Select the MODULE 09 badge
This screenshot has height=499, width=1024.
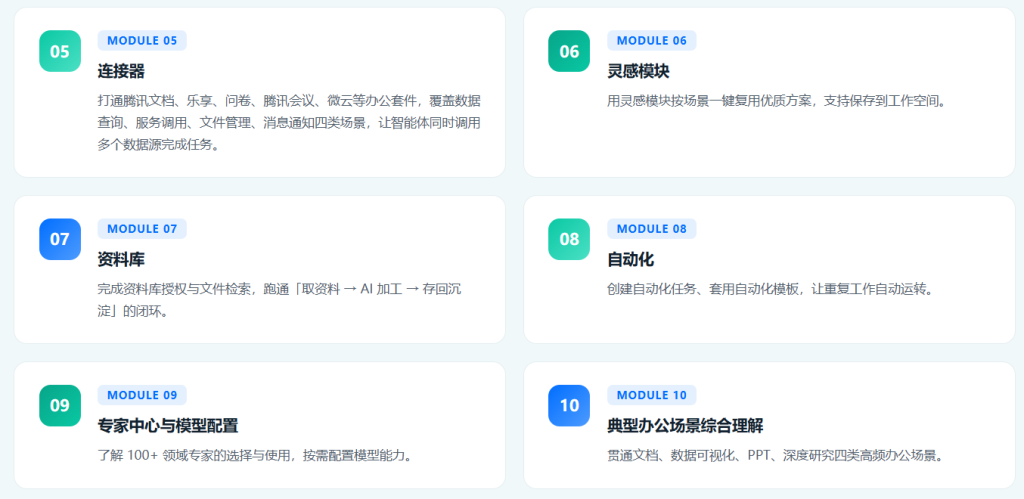pos(142,395)
